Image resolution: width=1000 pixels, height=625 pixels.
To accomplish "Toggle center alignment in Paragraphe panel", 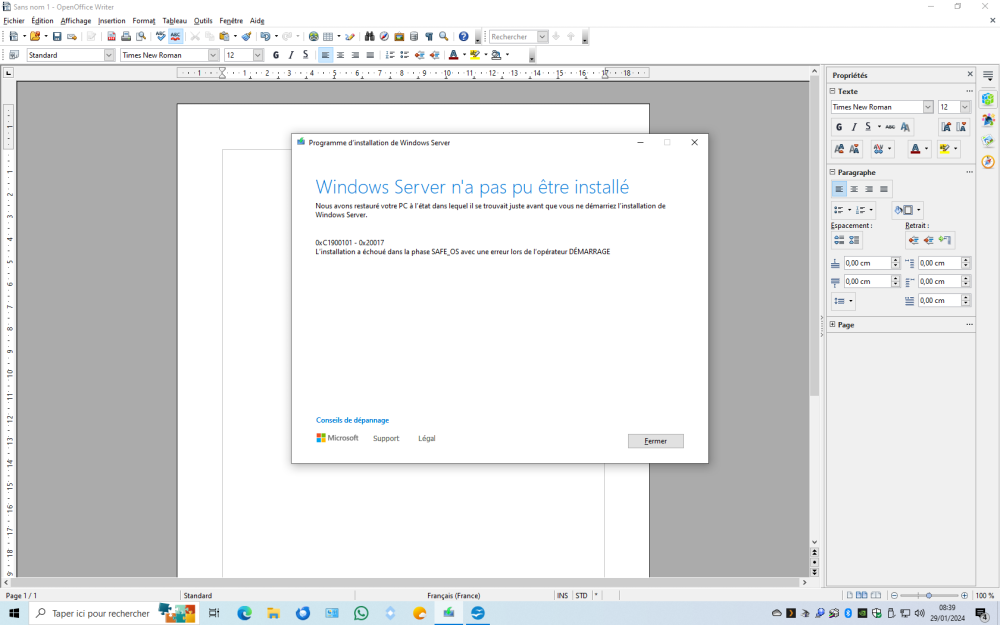I will [x=854, y=189].
